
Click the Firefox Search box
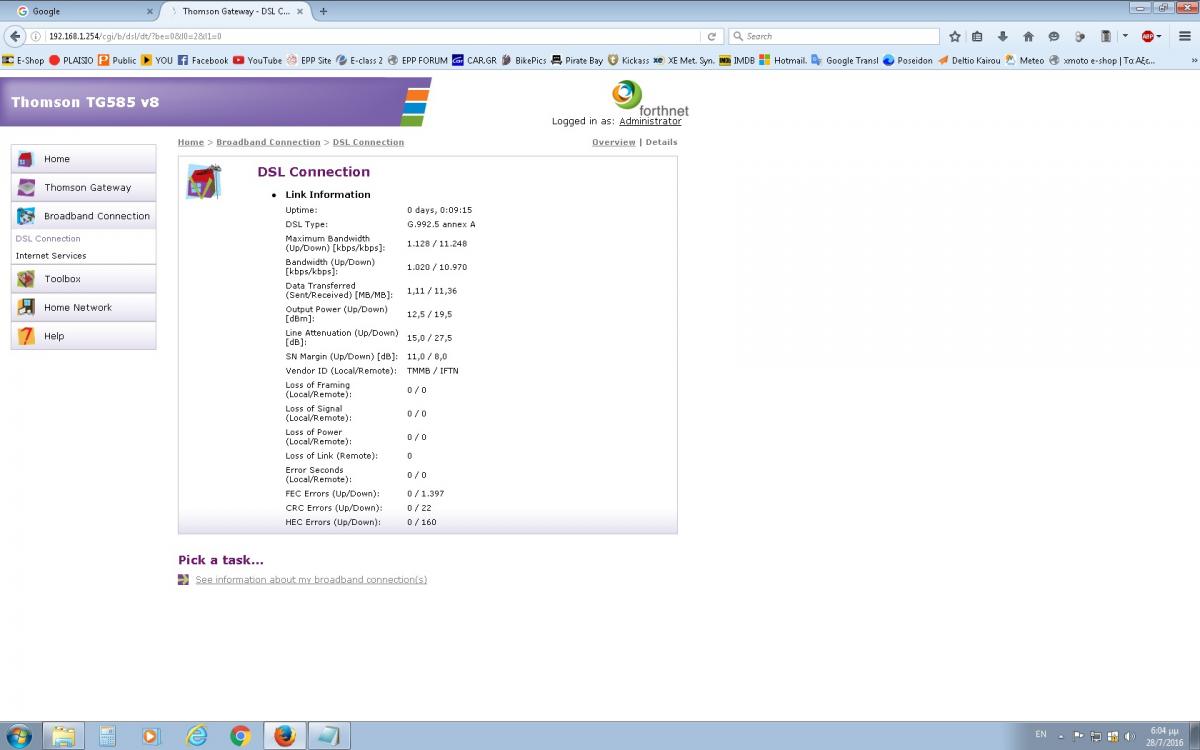point(835,36)
